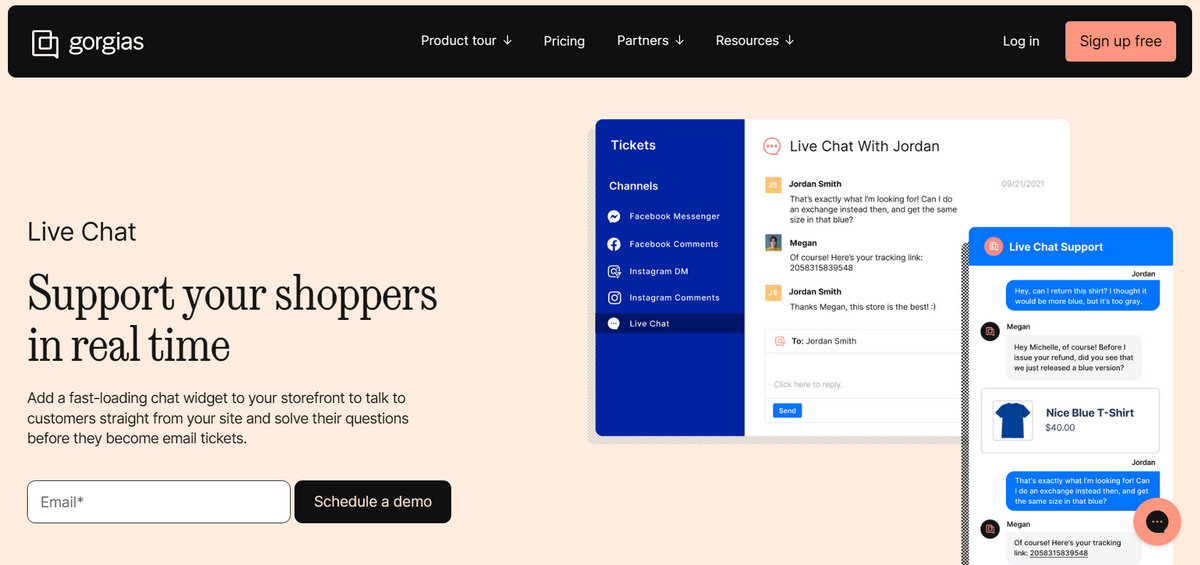Click the Facebook Messenger icon in Channels
This screenshot has width=1200, height=565.
(614, 216)
